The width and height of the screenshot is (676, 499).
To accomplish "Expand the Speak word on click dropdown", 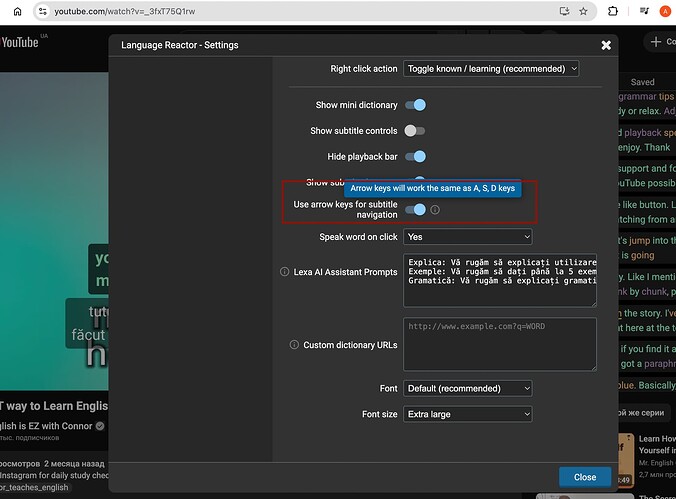I will [x=468, y=237].
